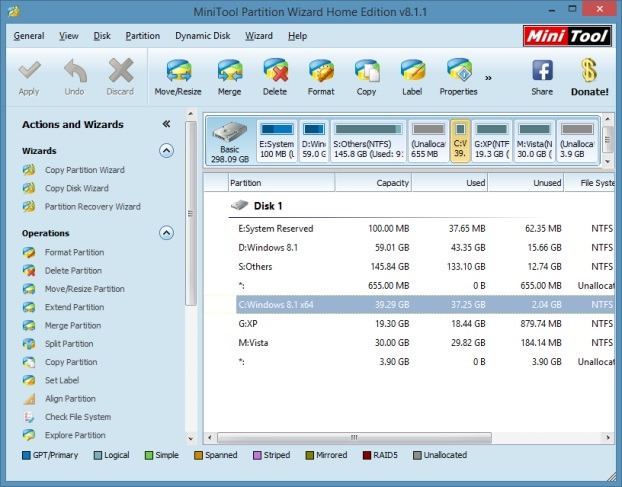Click the Donate dollar icon
The width and height of the screenshot is (622, 487).
[589, 70]
